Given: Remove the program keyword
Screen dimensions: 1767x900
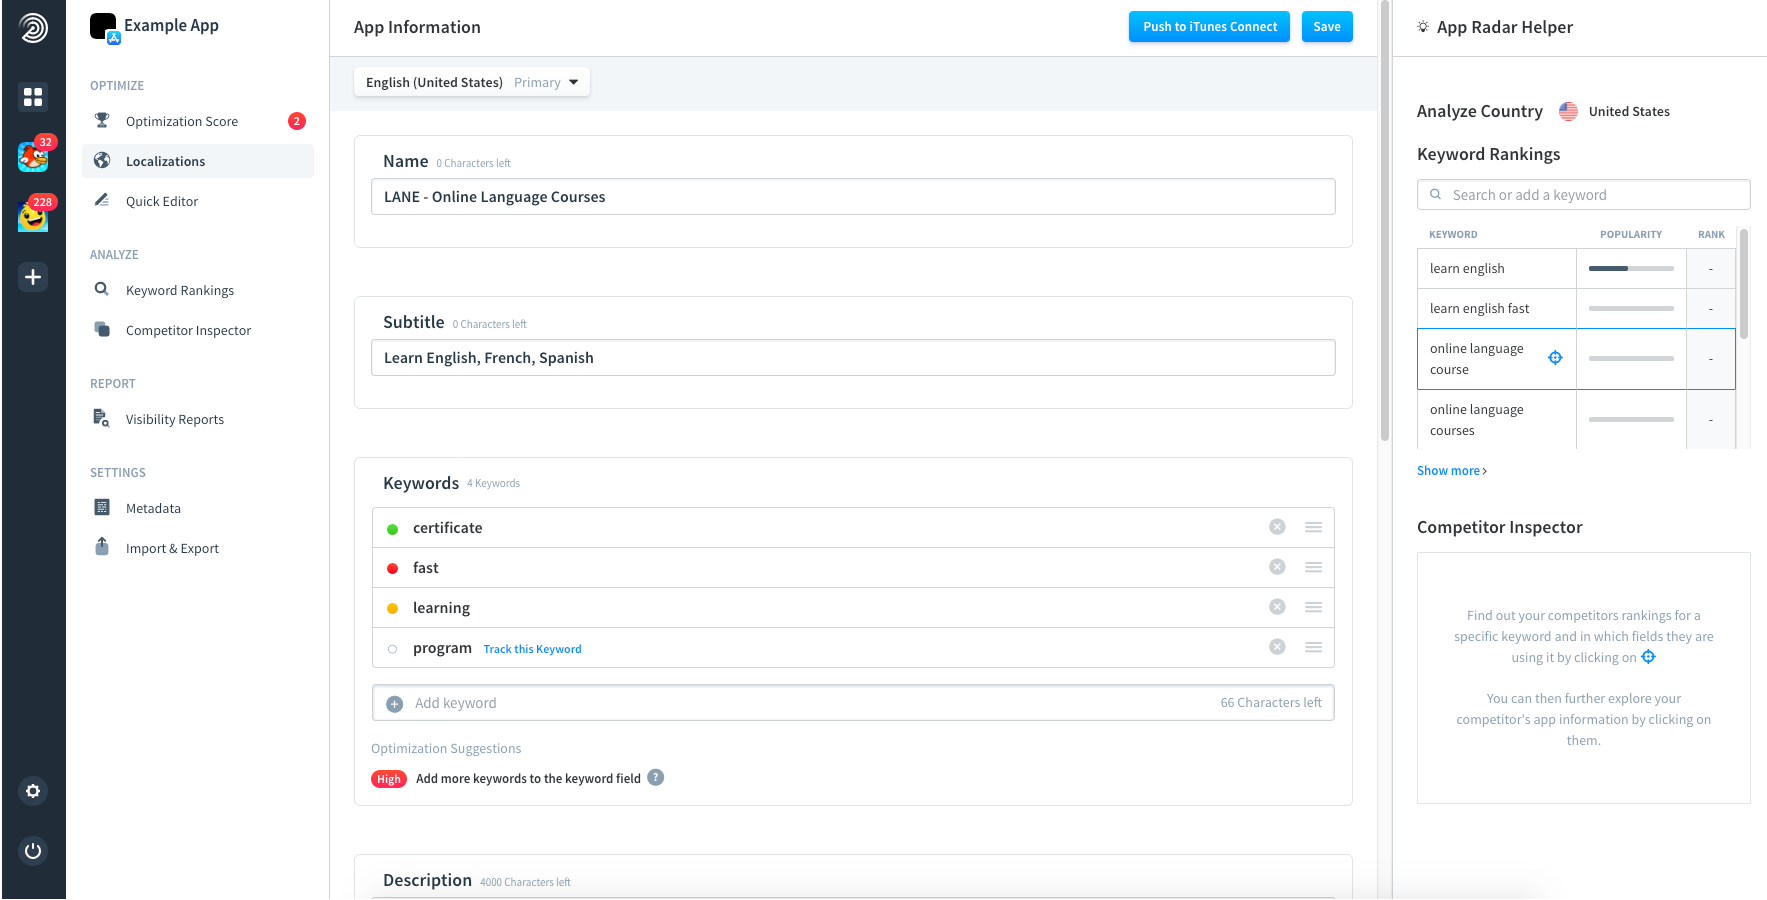Looking at the screenshot, I should coord(1277,647).
